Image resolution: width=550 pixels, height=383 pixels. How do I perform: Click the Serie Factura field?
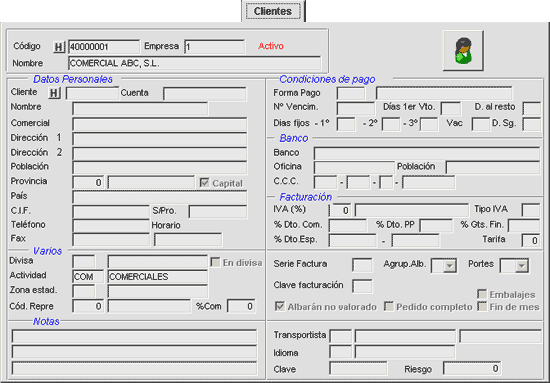[x=362, y=265]
